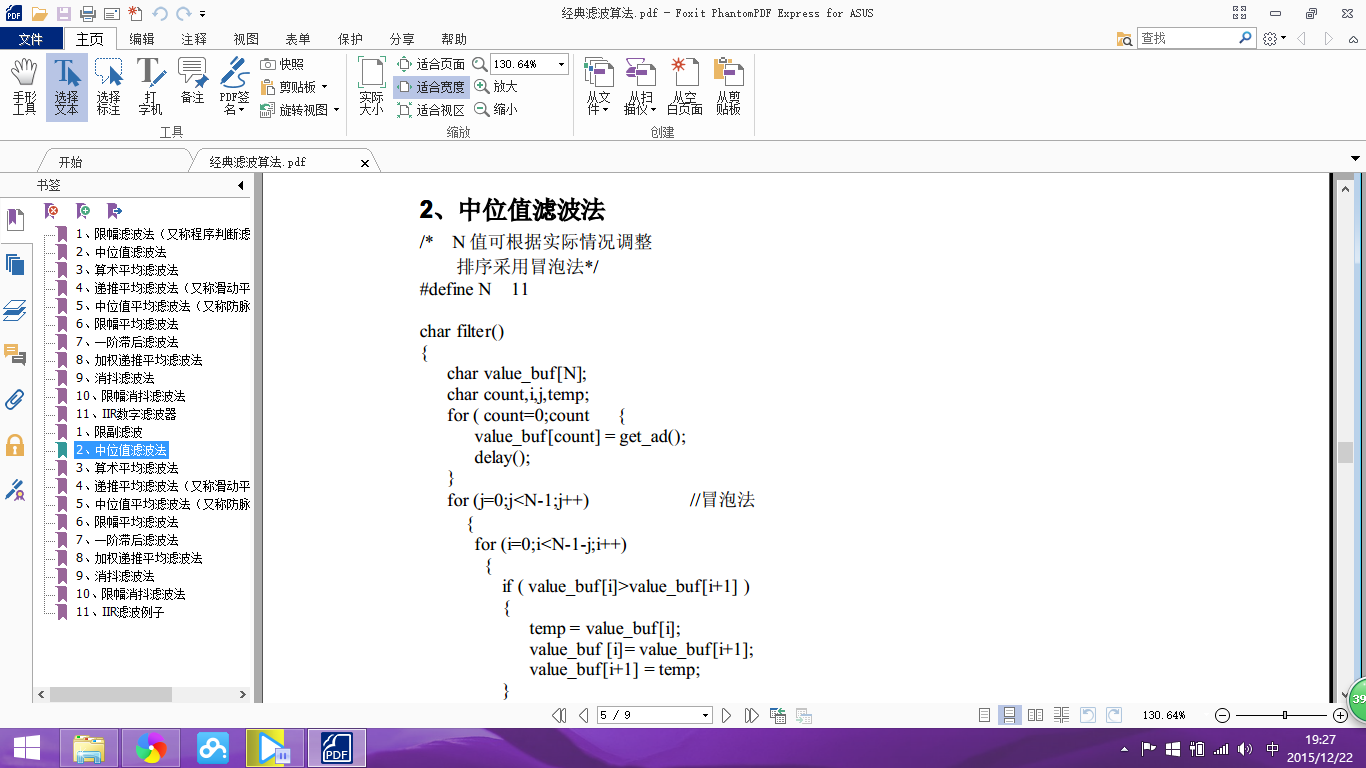This screenshot has width=1366, height=768.
Task: Switch to the 分享 ribbon tab
Action: (402, 39)
